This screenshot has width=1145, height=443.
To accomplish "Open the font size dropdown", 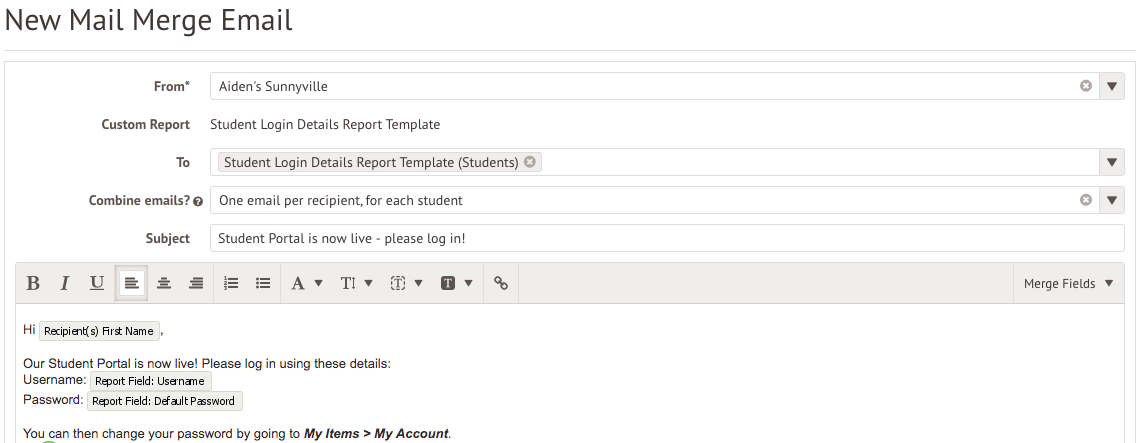I will [x=355, y=284].
